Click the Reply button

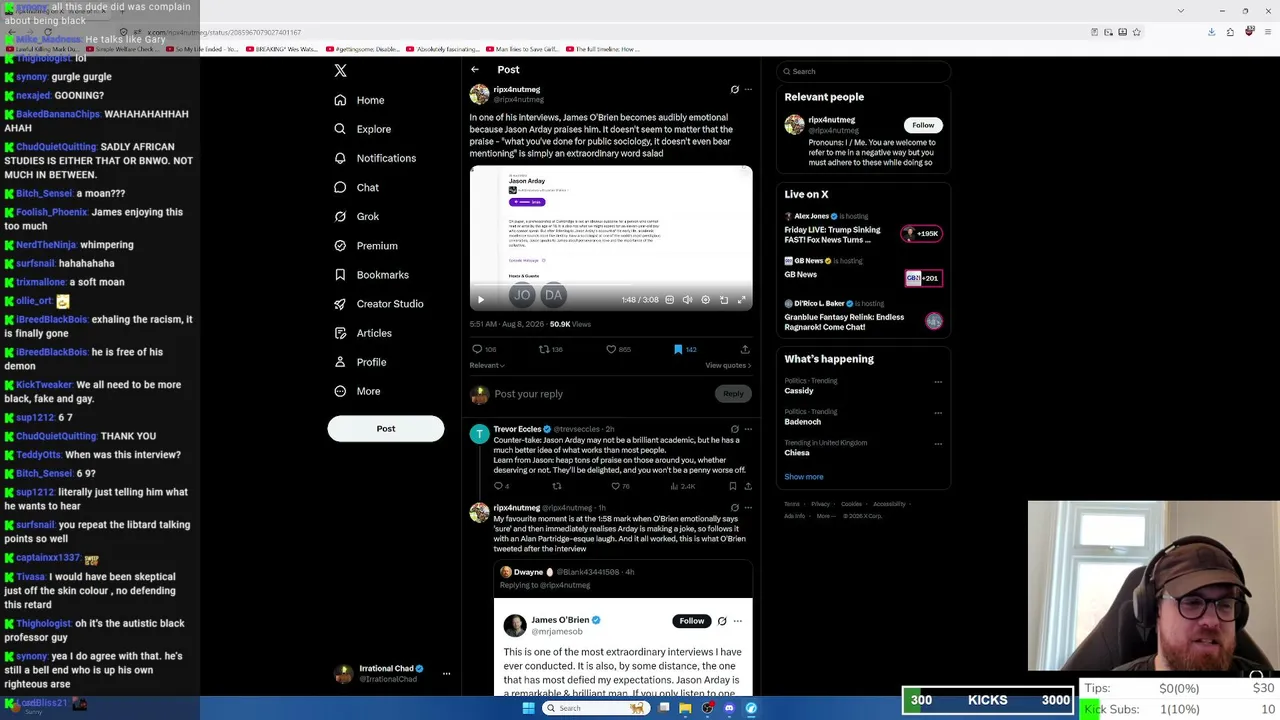point(733,394)
